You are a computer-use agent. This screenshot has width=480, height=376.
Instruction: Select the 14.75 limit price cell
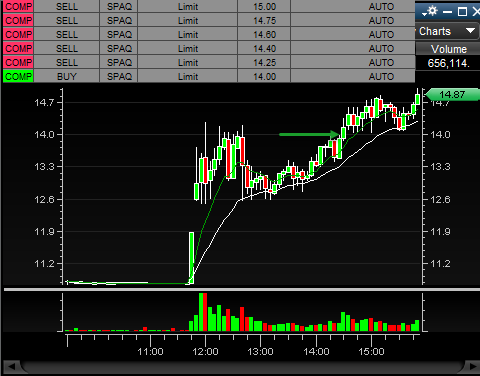(264, 21)
